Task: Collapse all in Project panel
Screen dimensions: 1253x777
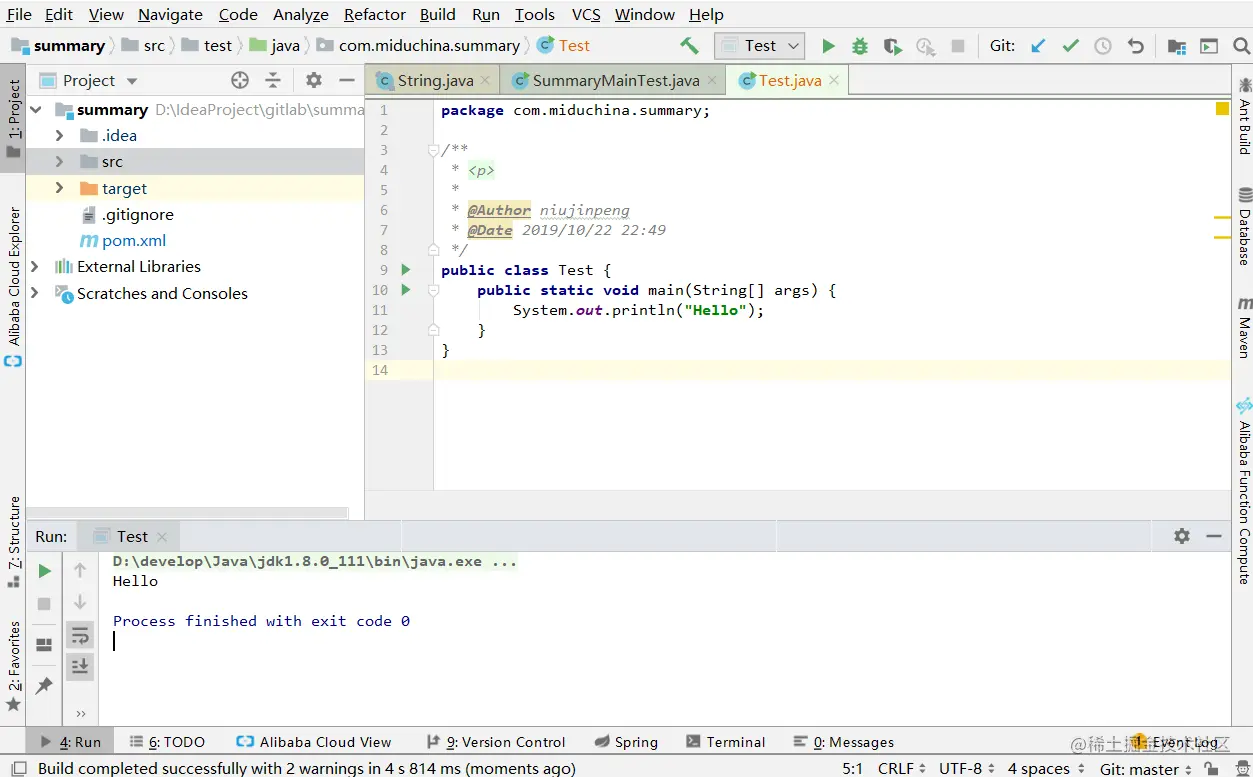Action: point(273,80)
